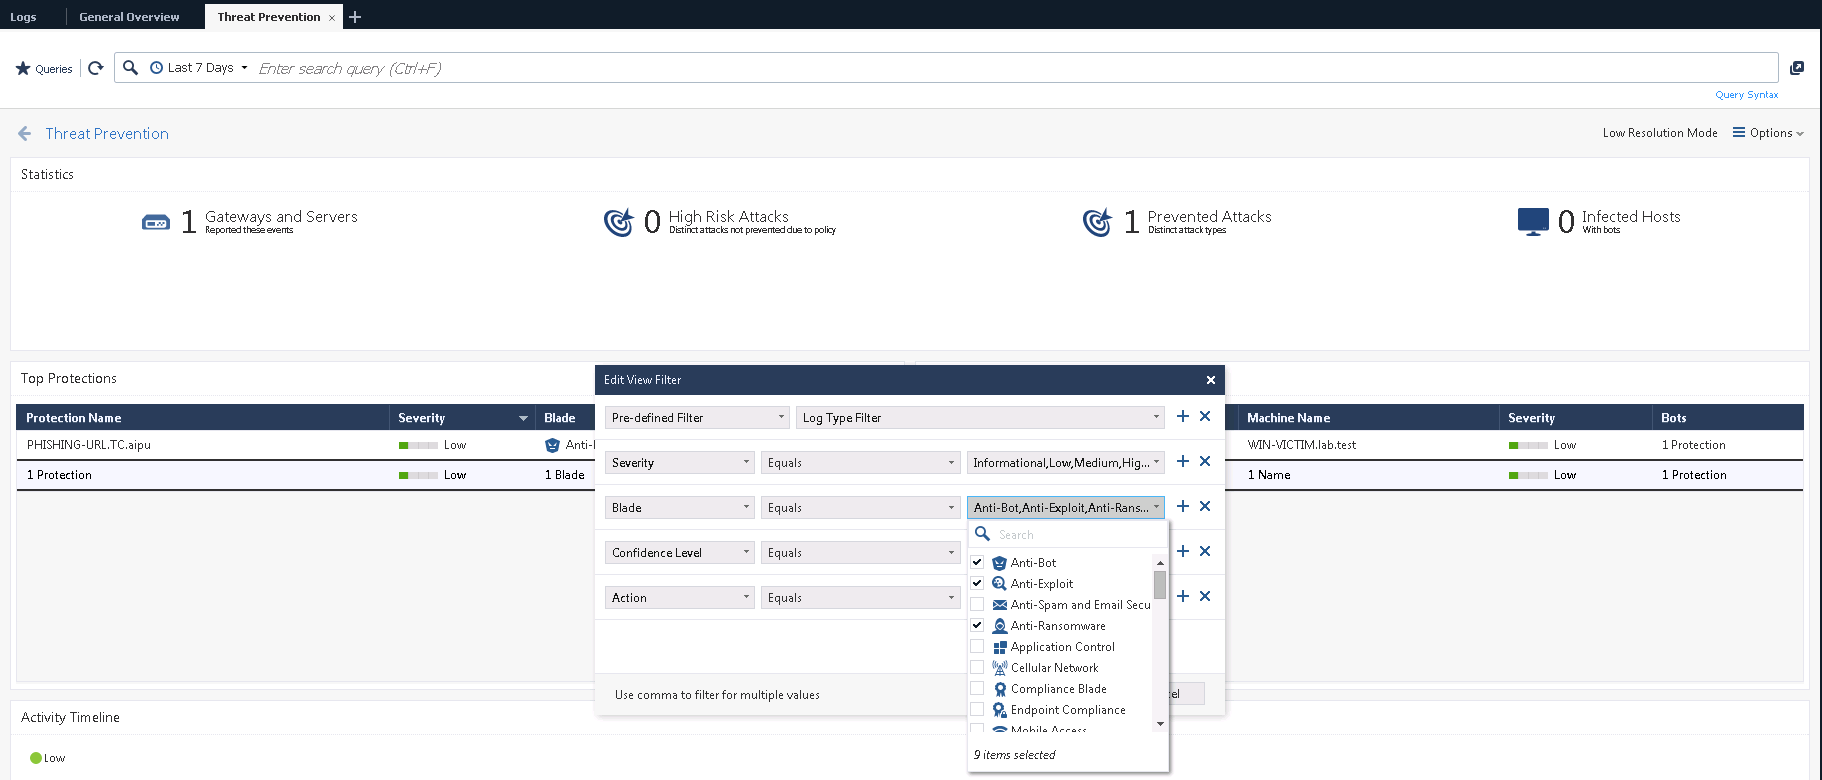Screen dimensions: 1822x780
Task: Click the Threat Prevention breadcrumb title
Action: [x=107, y=134]
